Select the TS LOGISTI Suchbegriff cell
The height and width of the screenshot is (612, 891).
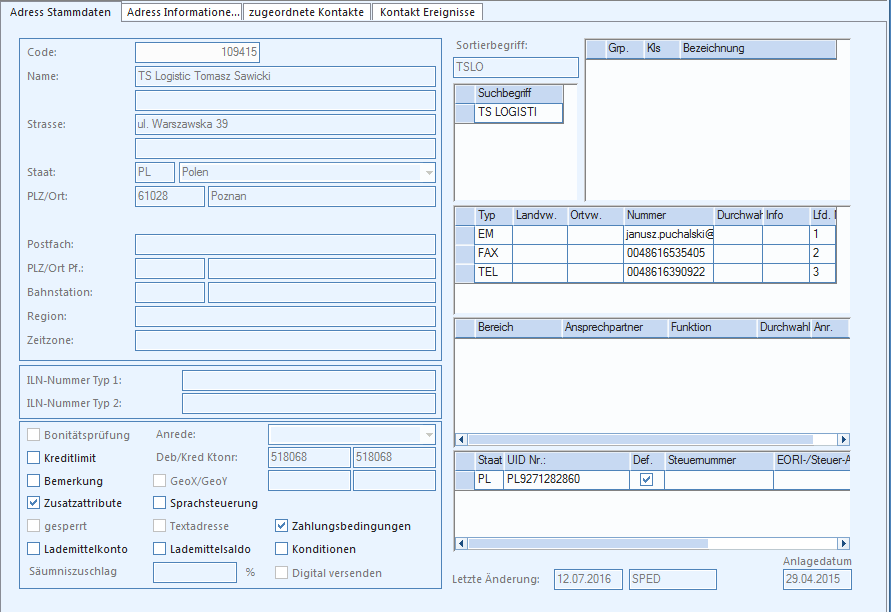tap(518, 113)
